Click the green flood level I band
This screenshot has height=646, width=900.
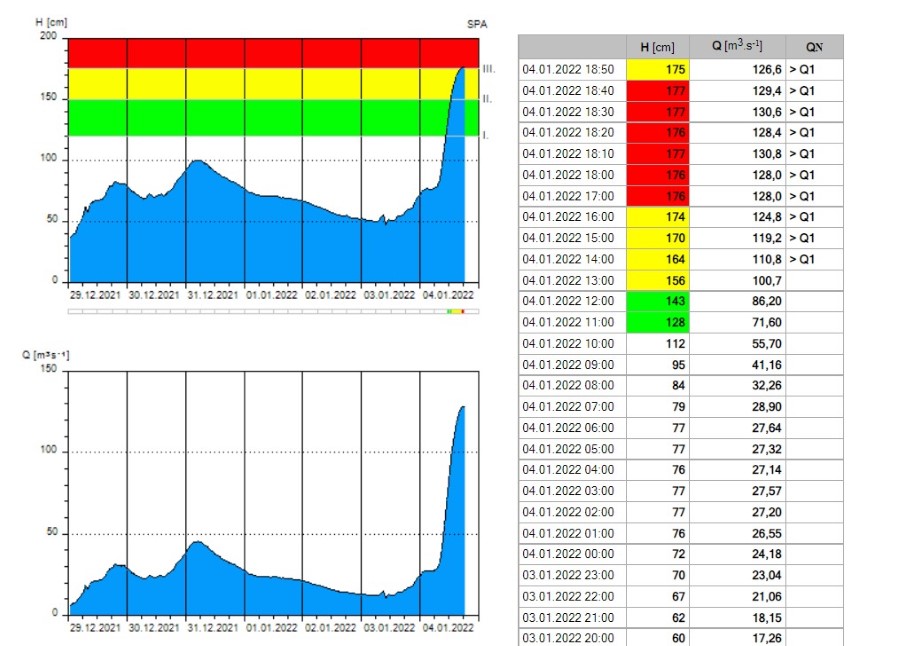pos(272,117)
